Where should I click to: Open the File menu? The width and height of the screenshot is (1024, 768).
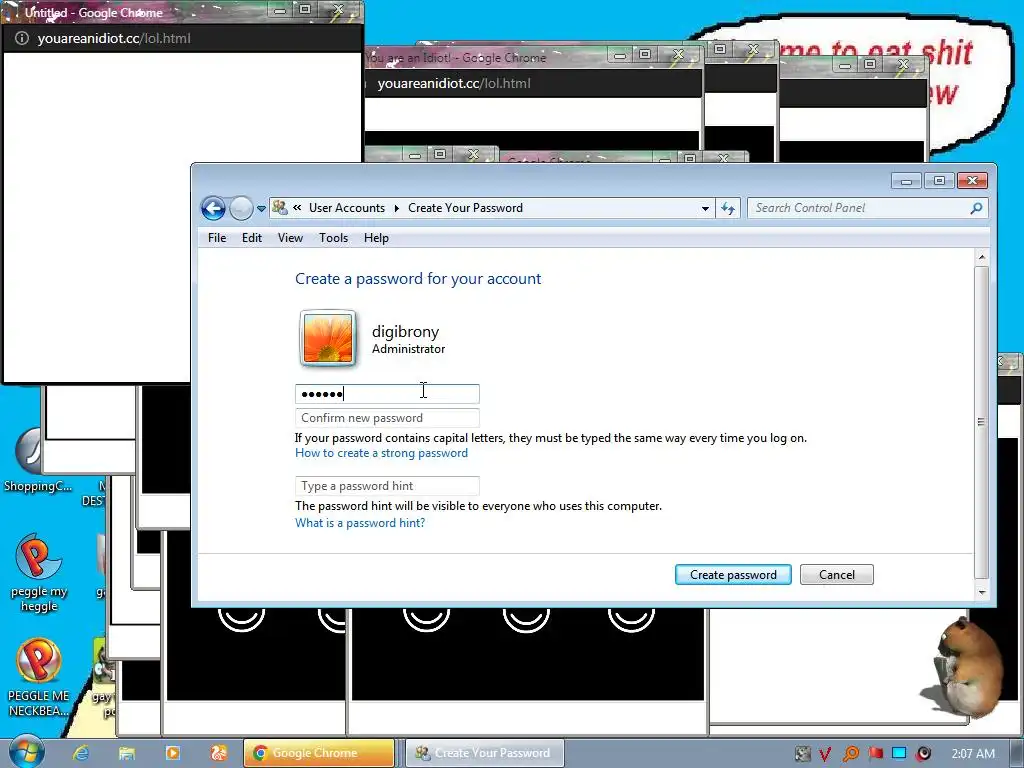tap(217, 238)
